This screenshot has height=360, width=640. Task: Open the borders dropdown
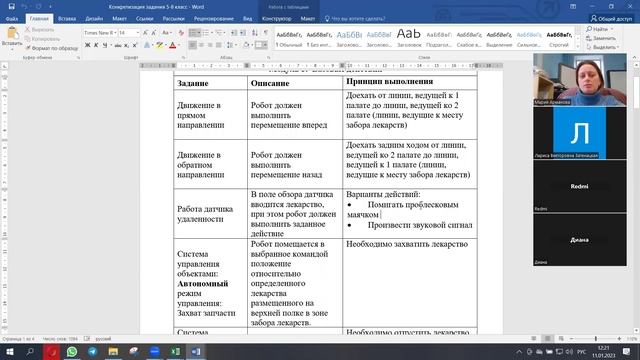point(265,45)
